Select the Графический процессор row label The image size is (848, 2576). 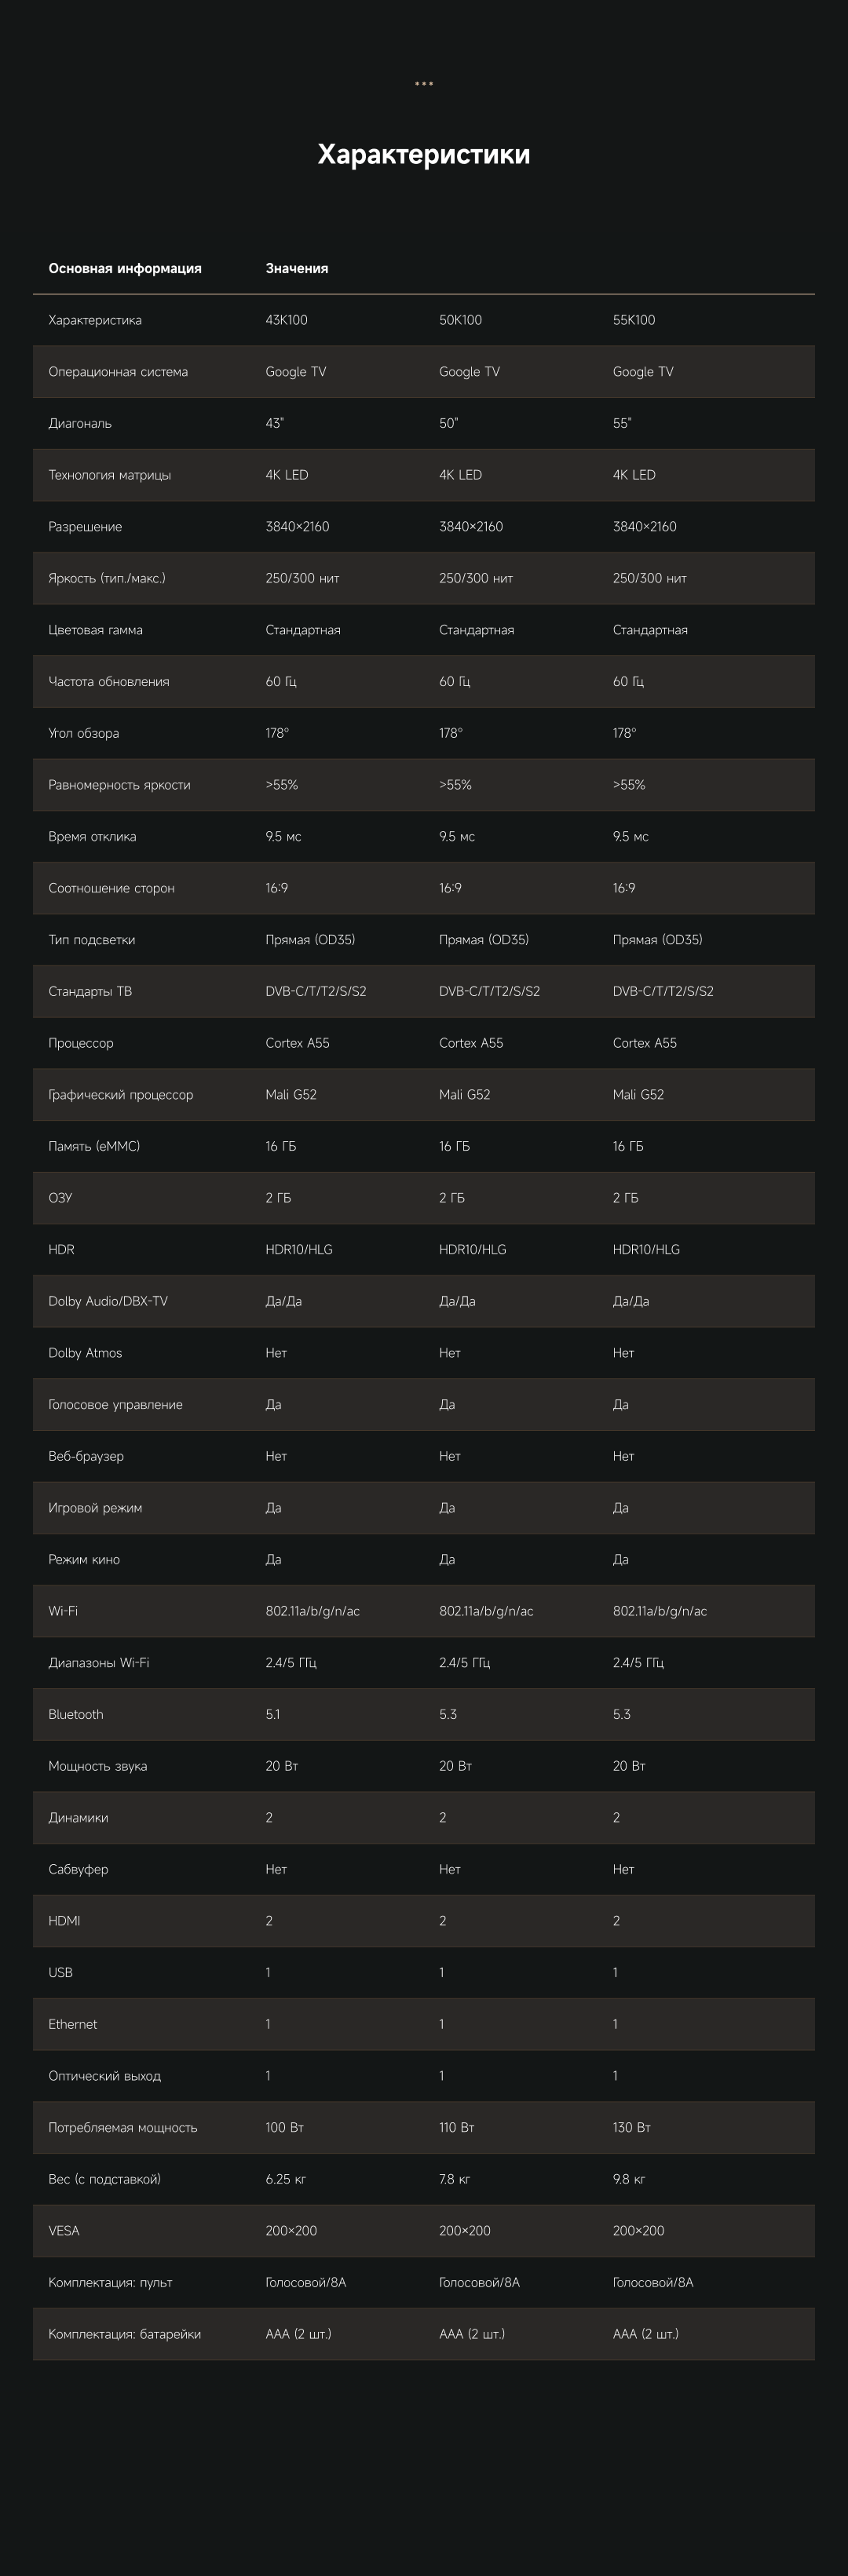click(121, 1094)
